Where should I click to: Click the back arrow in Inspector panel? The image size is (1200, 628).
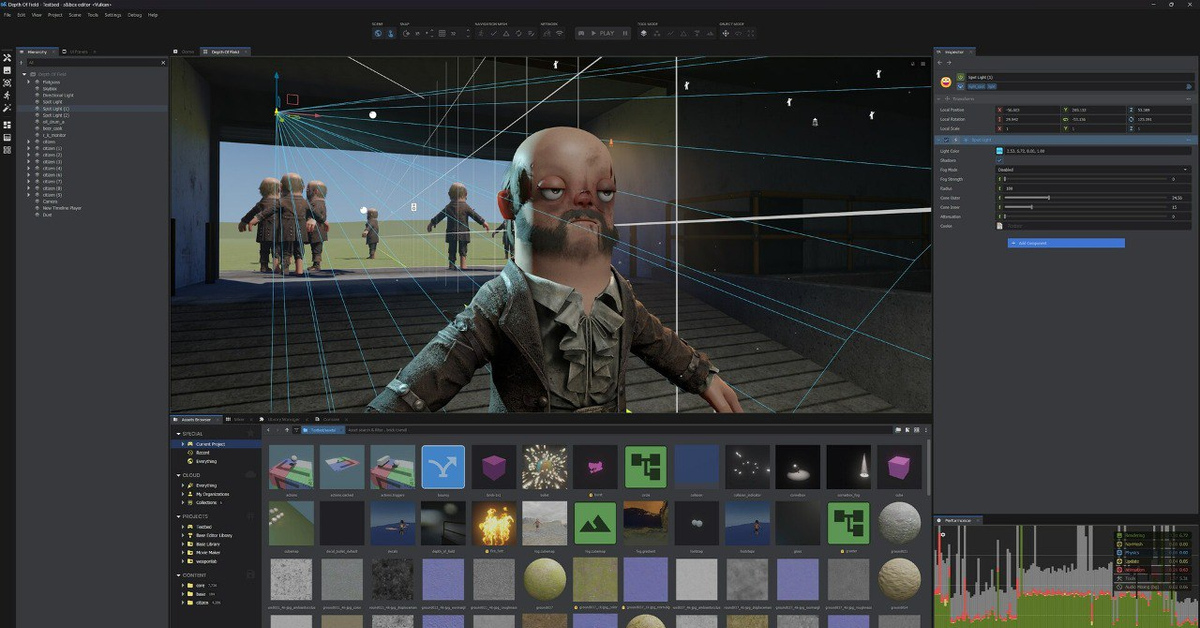click(941, 63)
